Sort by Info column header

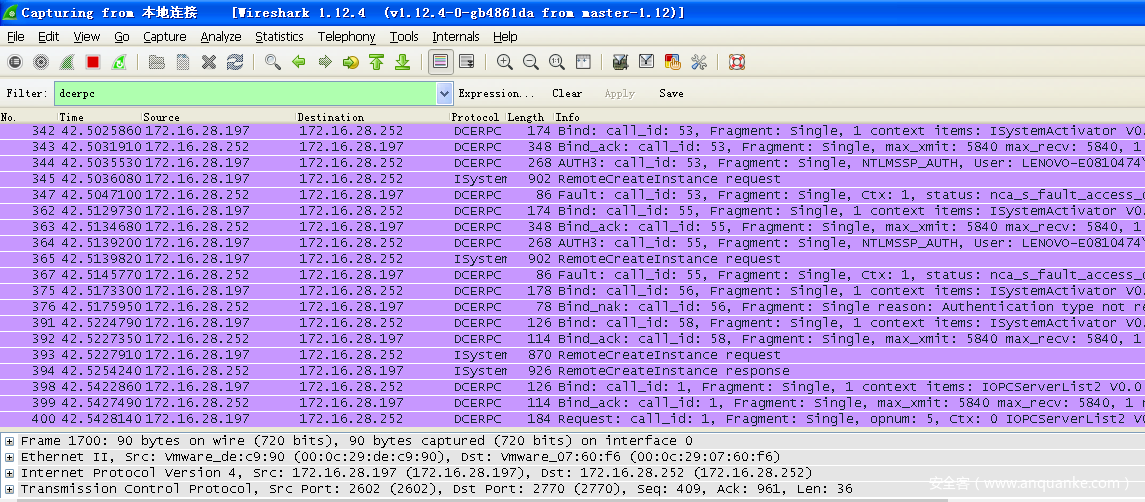point(849,117)
